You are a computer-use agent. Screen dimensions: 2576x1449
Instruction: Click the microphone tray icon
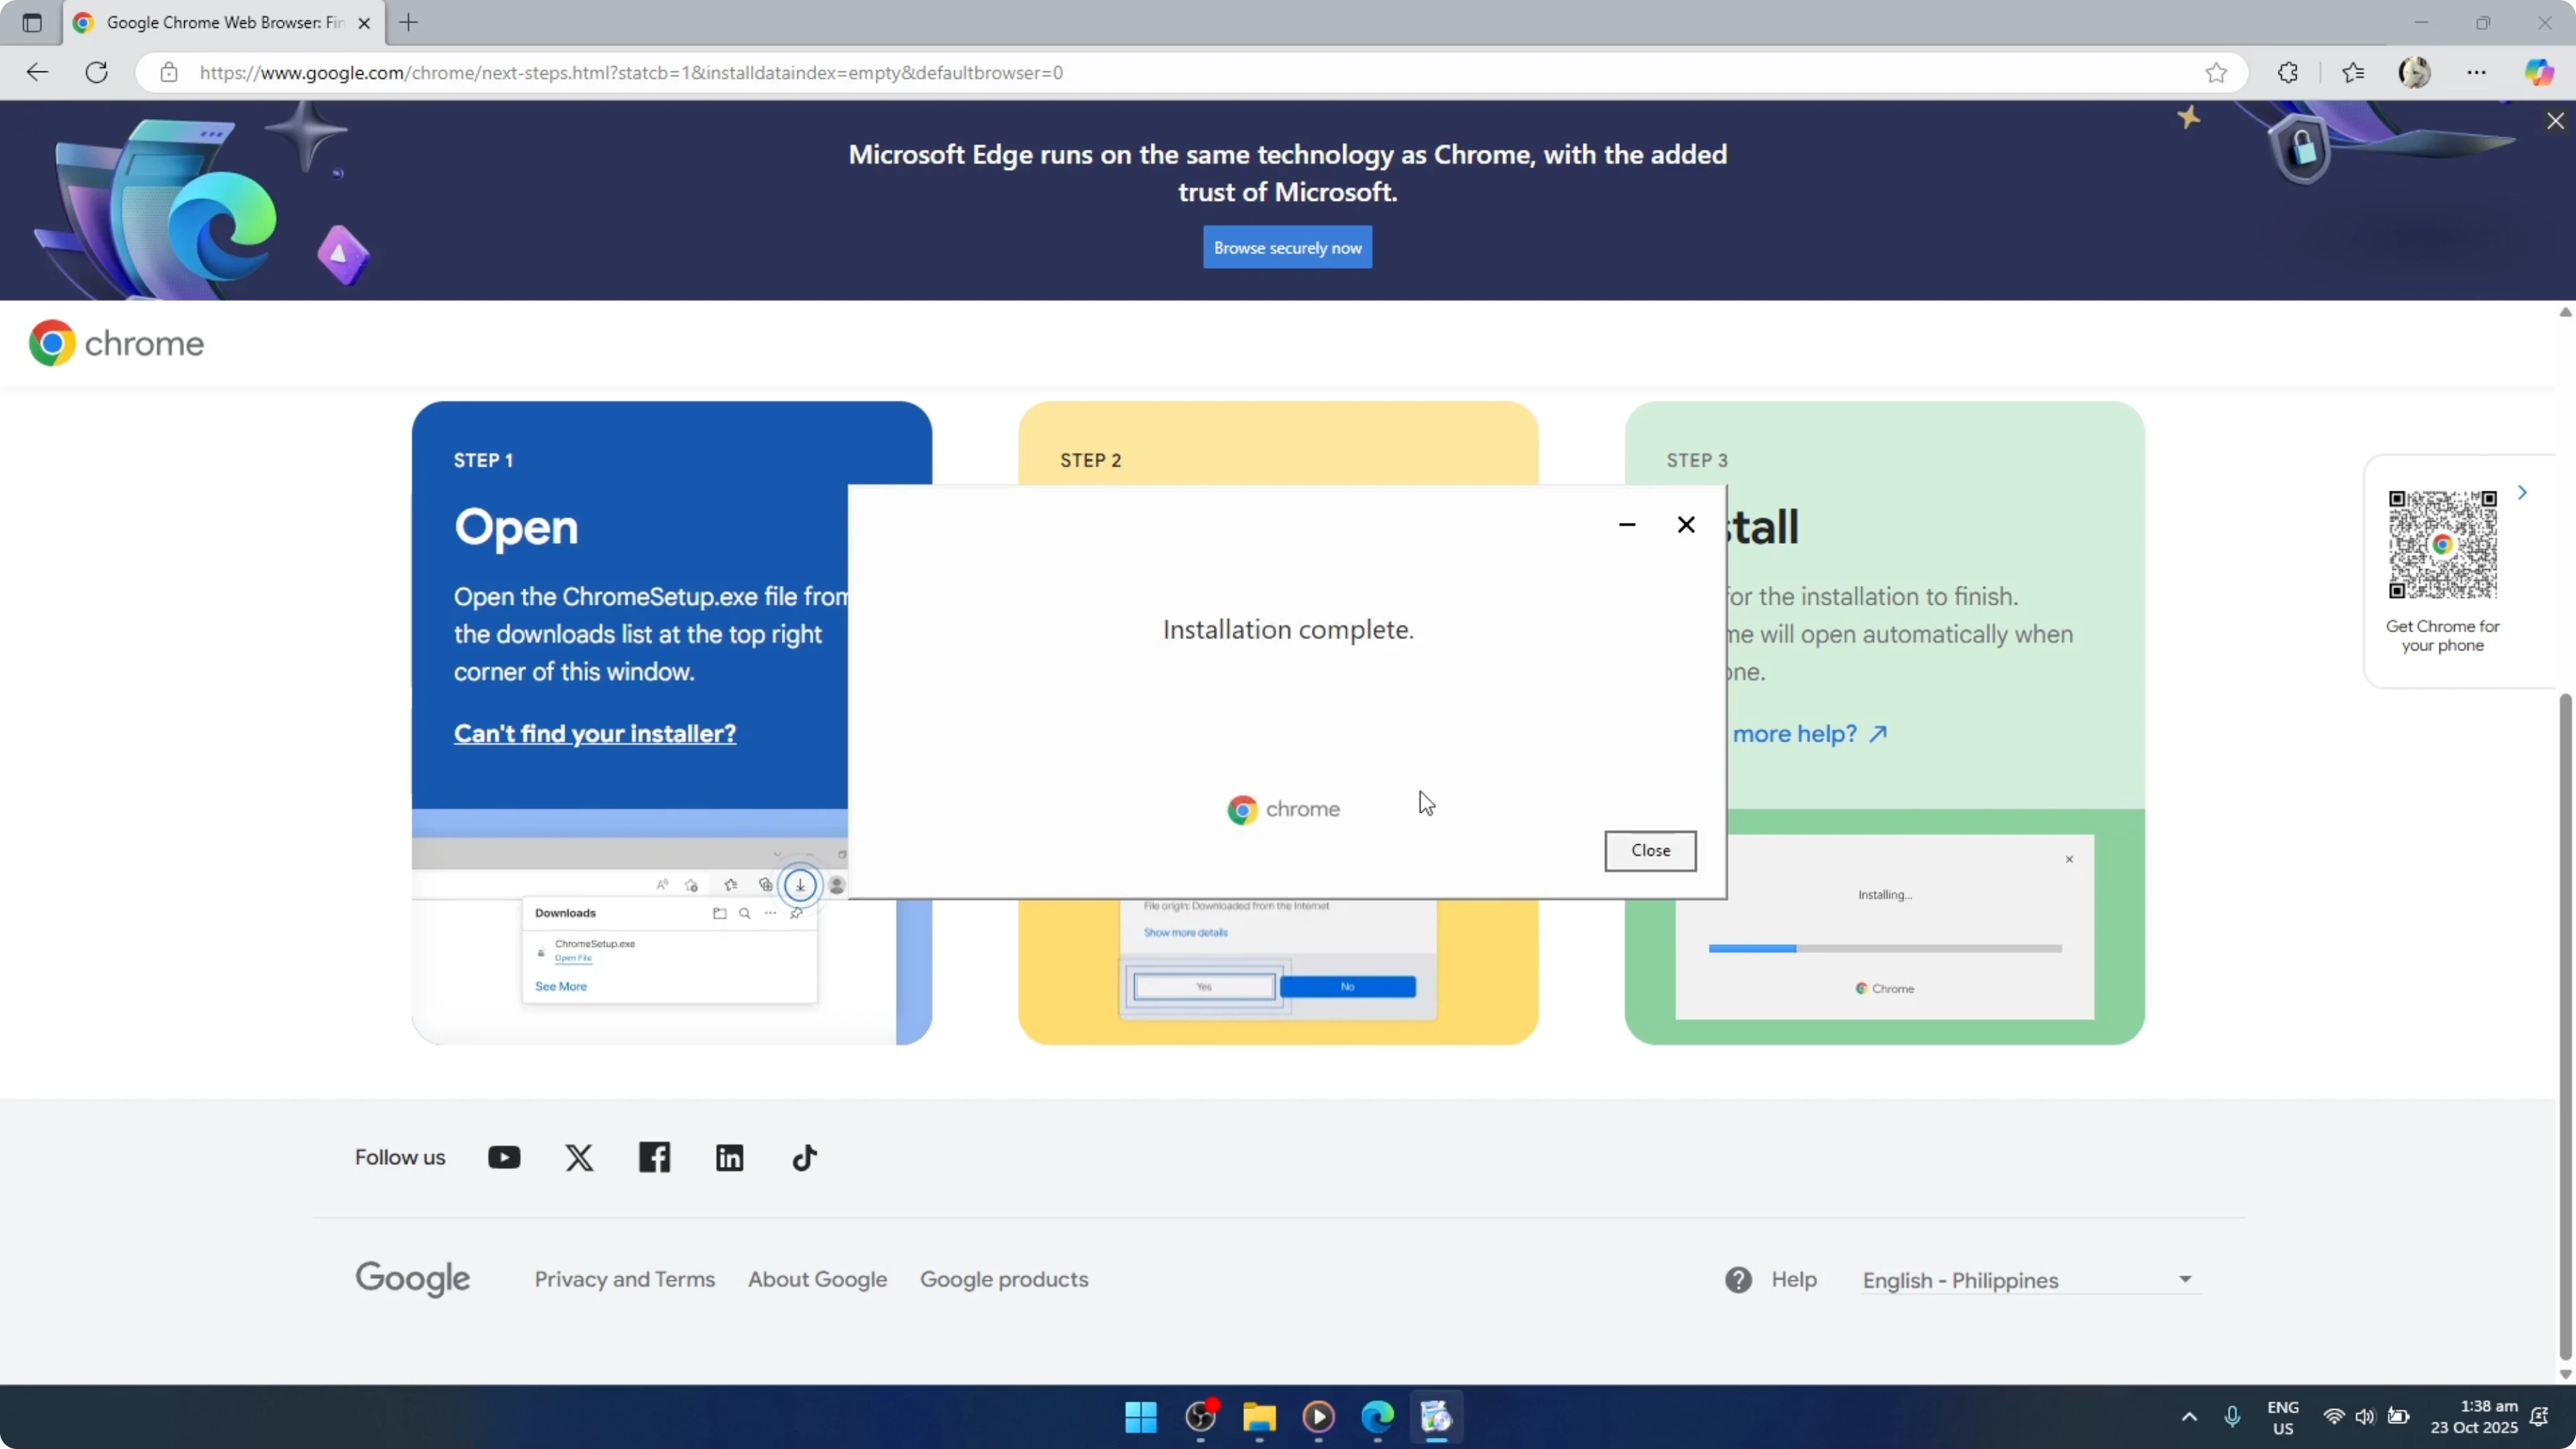[x=2232, y=1416]
